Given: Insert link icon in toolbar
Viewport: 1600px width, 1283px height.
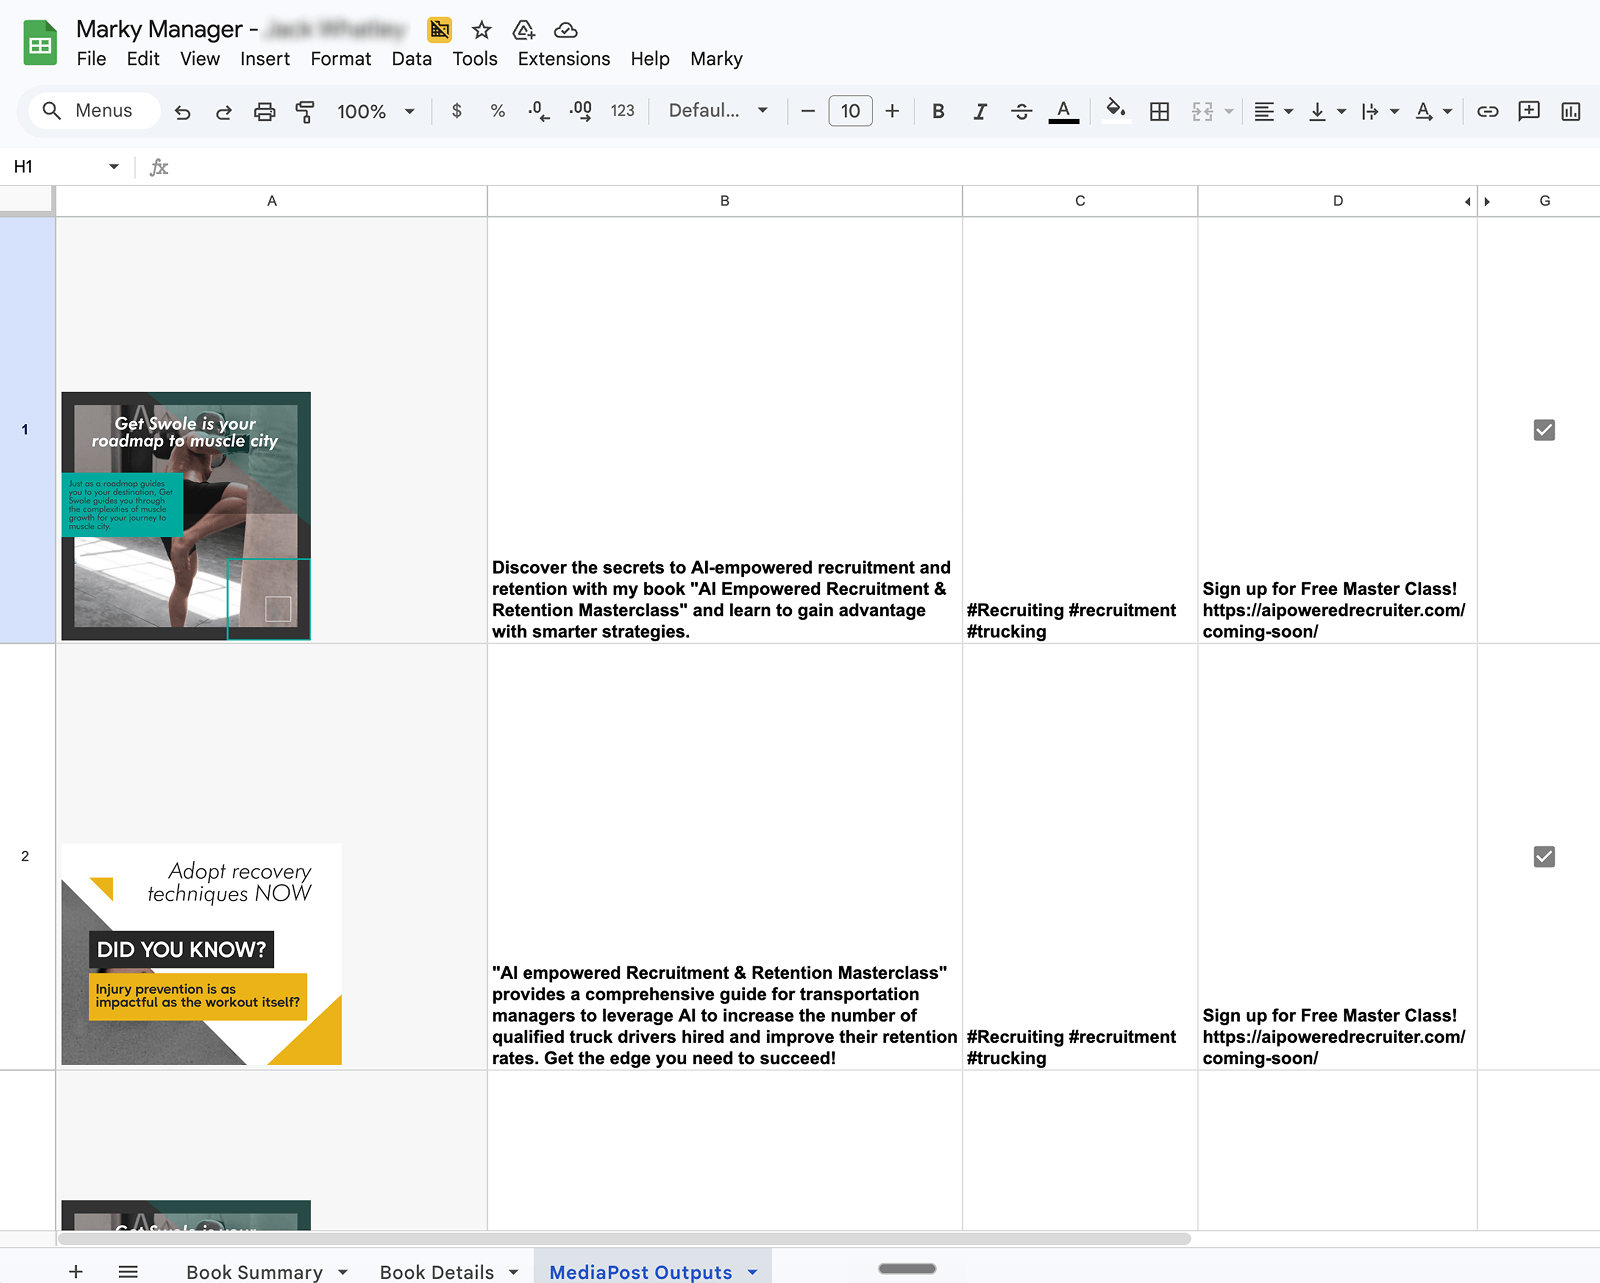Looking at the screenshot, I should click(1488, 111).
